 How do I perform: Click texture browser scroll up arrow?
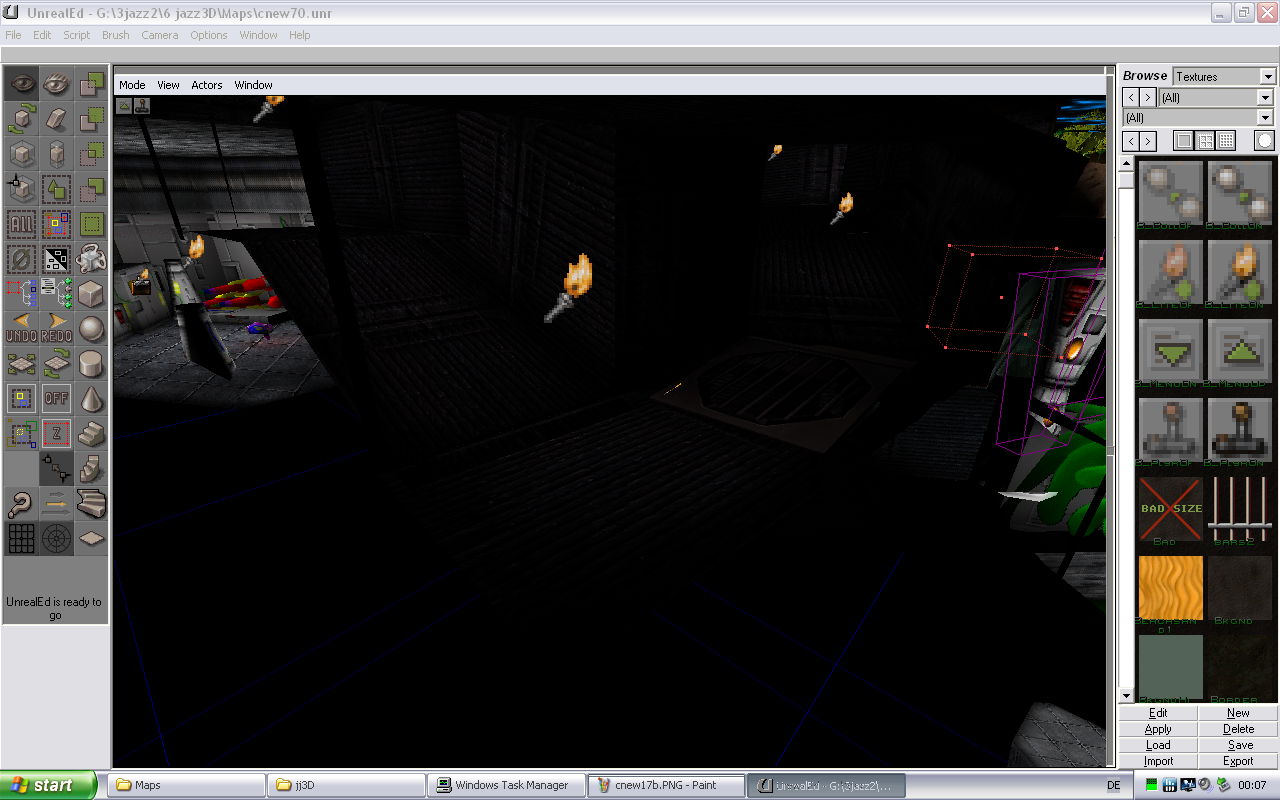point(1126,164)
